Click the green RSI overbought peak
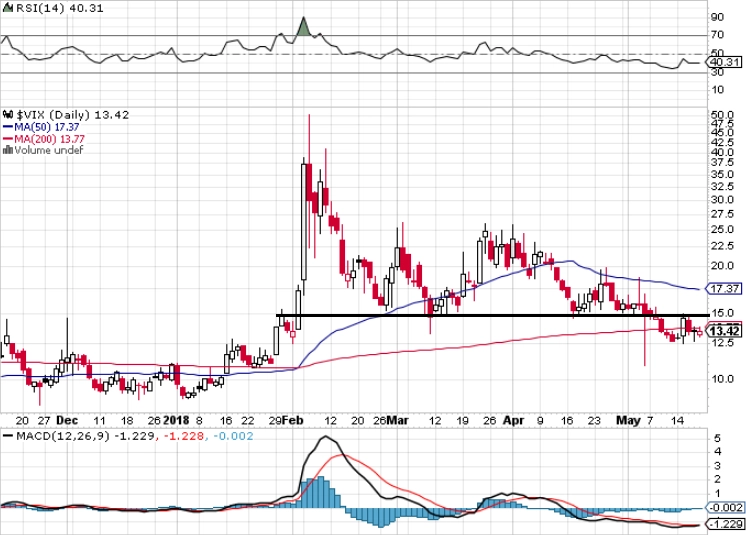746x535 pixels. 304,27
